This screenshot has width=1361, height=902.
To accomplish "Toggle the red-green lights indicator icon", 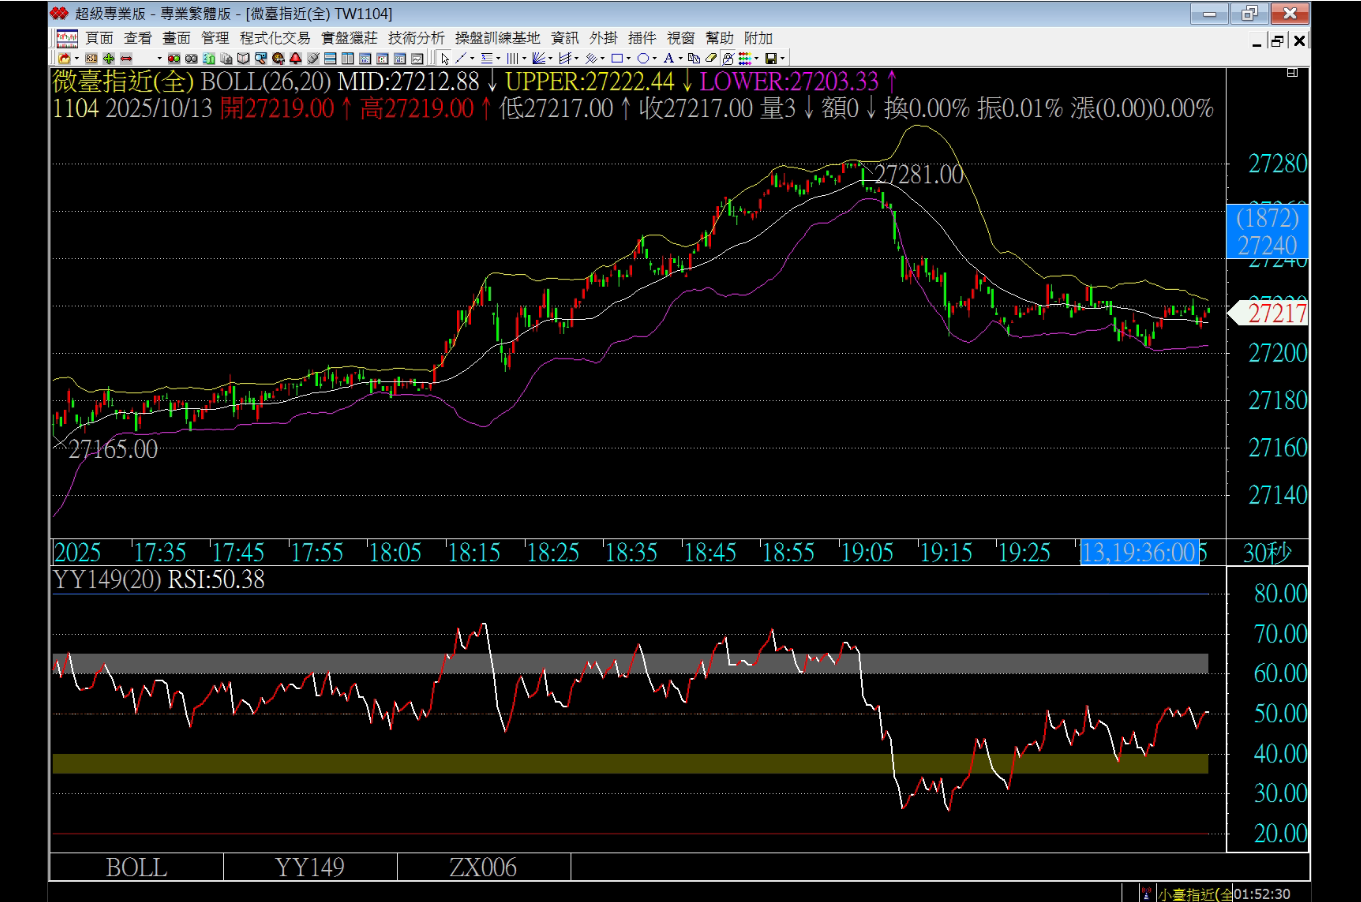I will click(174, 58).
